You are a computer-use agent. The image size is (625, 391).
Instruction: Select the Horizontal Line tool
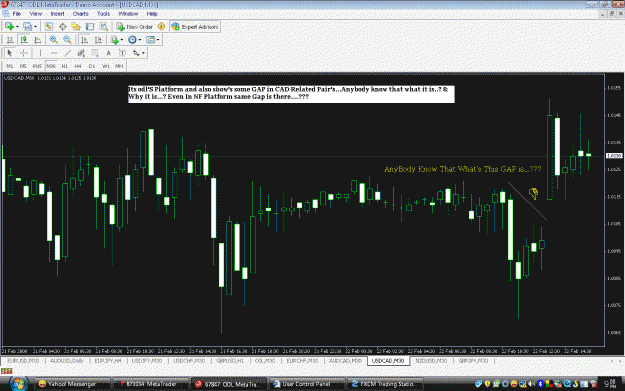tap(54, 53)
